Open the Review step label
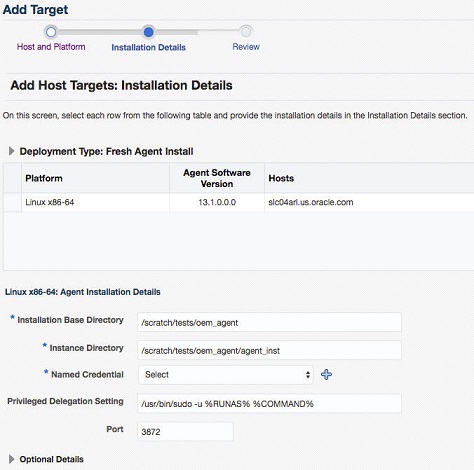 pyautogui.click(x=246, y=47)
